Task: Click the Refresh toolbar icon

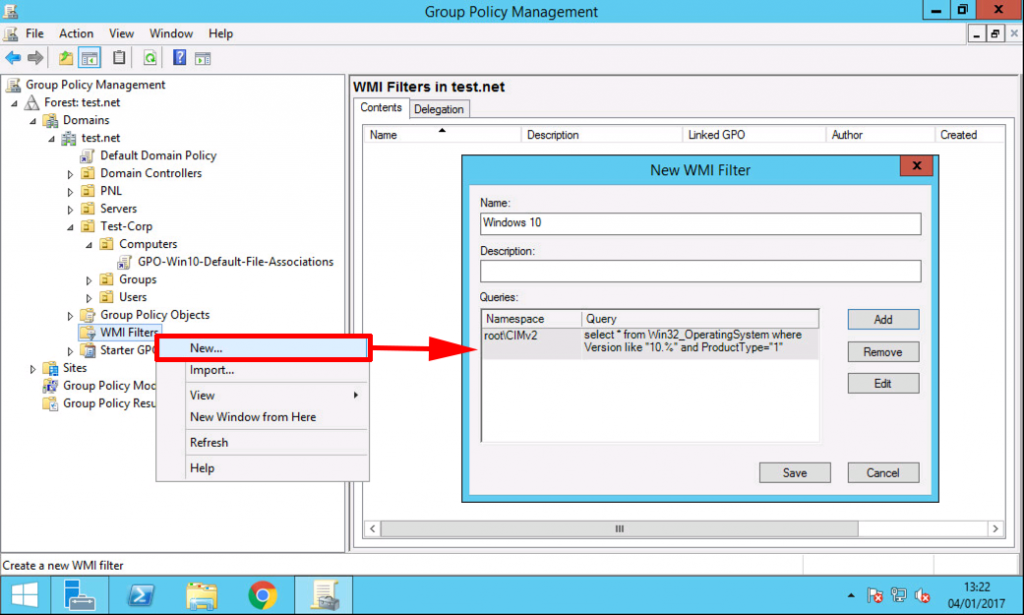Action: coord(150,58)
